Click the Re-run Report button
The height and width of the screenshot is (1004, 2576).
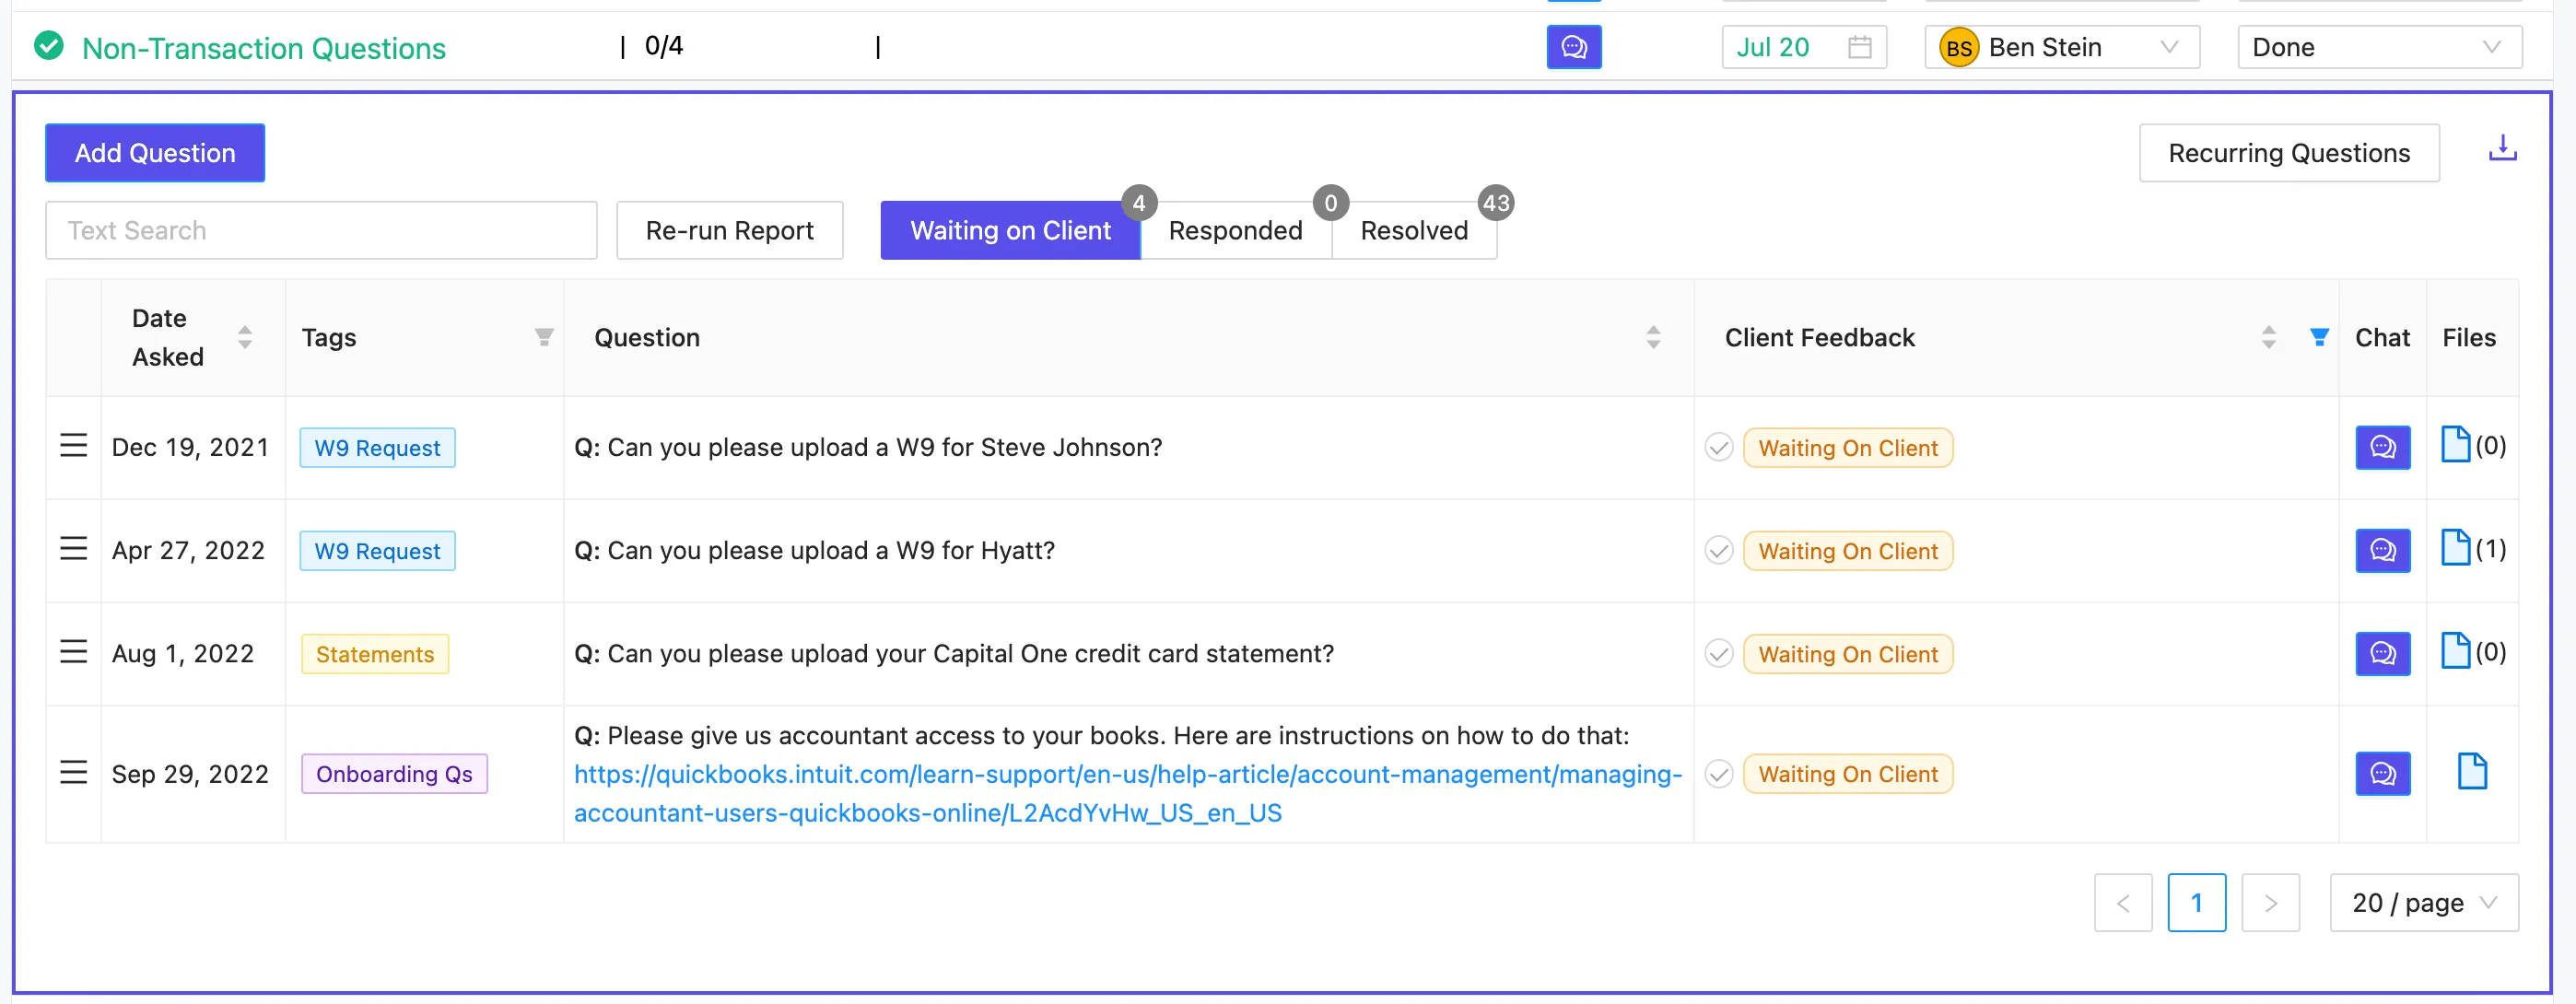tap(729, 230)
